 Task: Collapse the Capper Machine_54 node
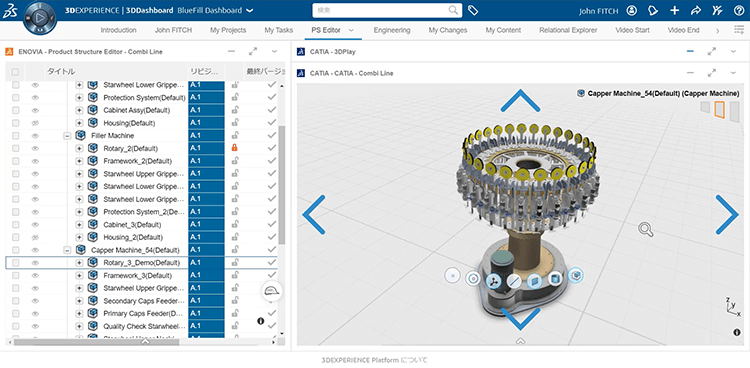[x=67, y=250]
